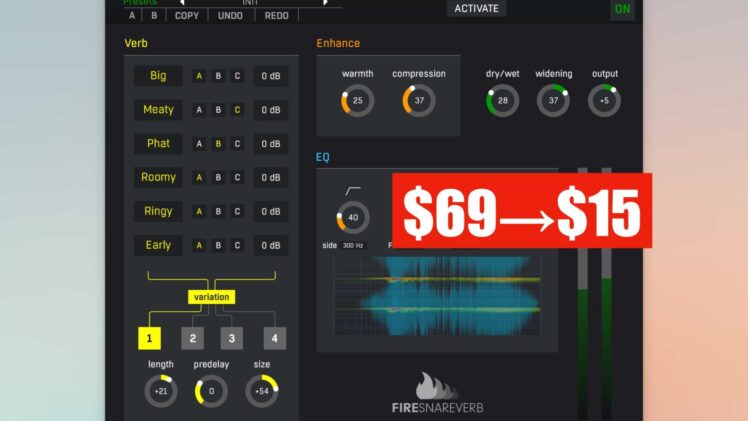Select type C for Meaty
748x421 pixels.
(237, 110)
